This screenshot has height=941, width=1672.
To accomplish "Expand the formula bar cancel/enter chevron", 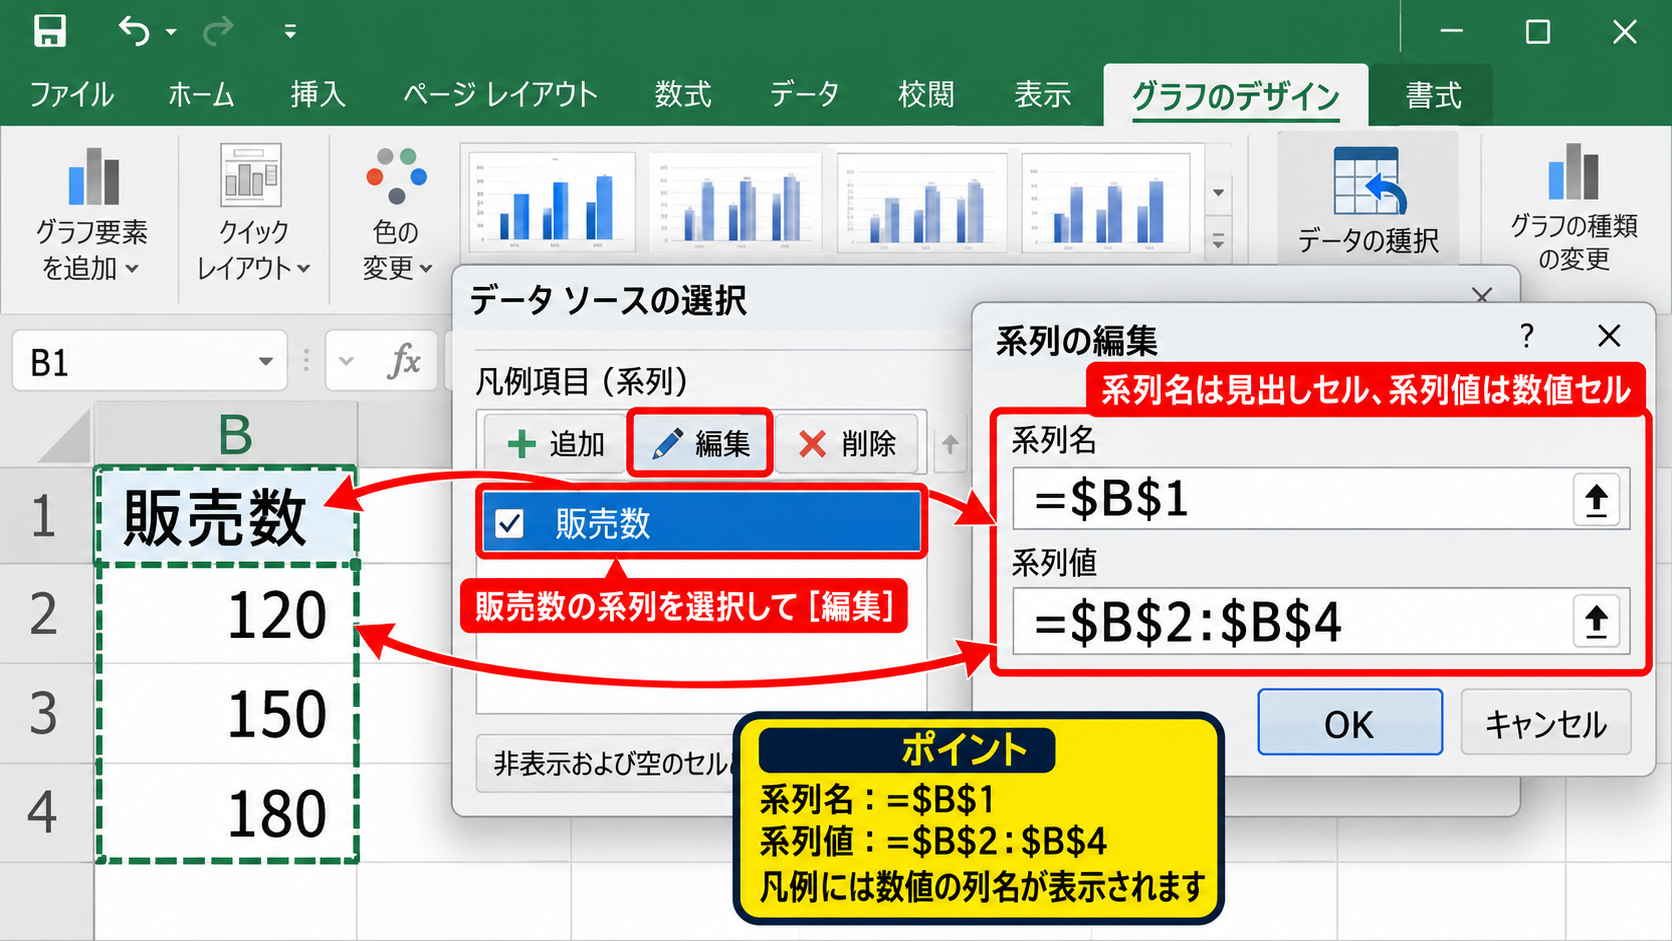I will click(346, 361).
